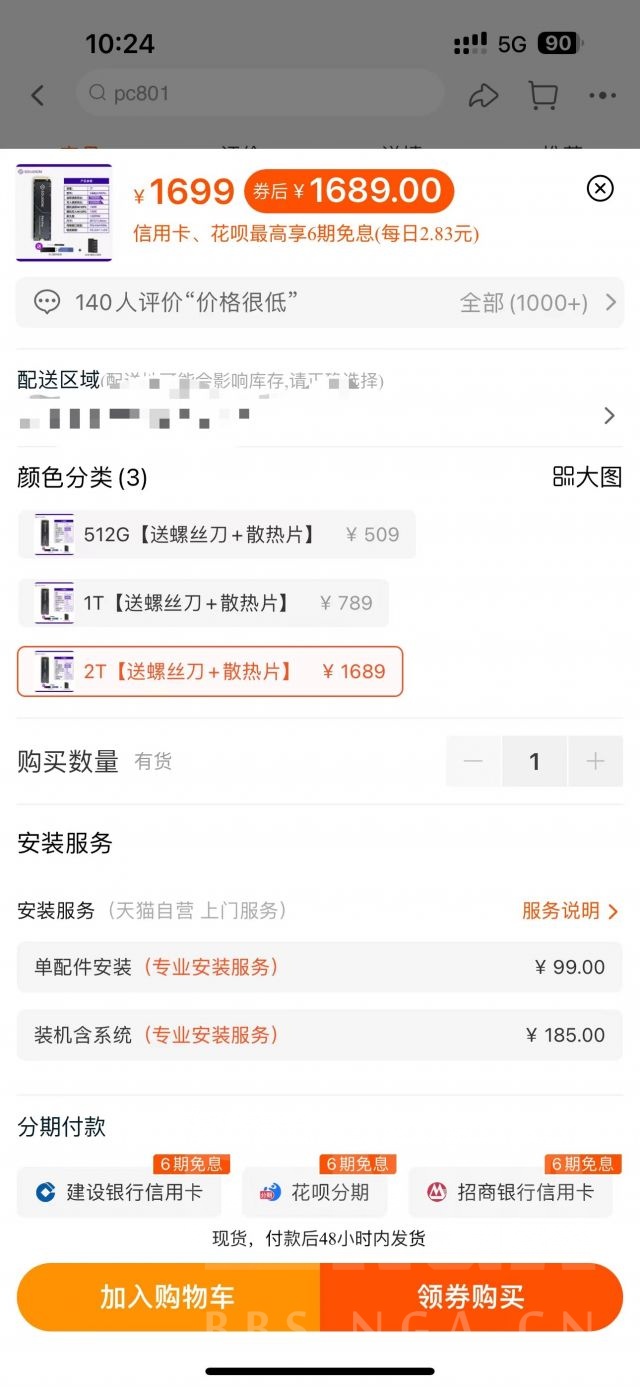Screen dimensions: 640x1387
Task: Tap the three-dot more options icon
Action: click(x=603, y=94)
